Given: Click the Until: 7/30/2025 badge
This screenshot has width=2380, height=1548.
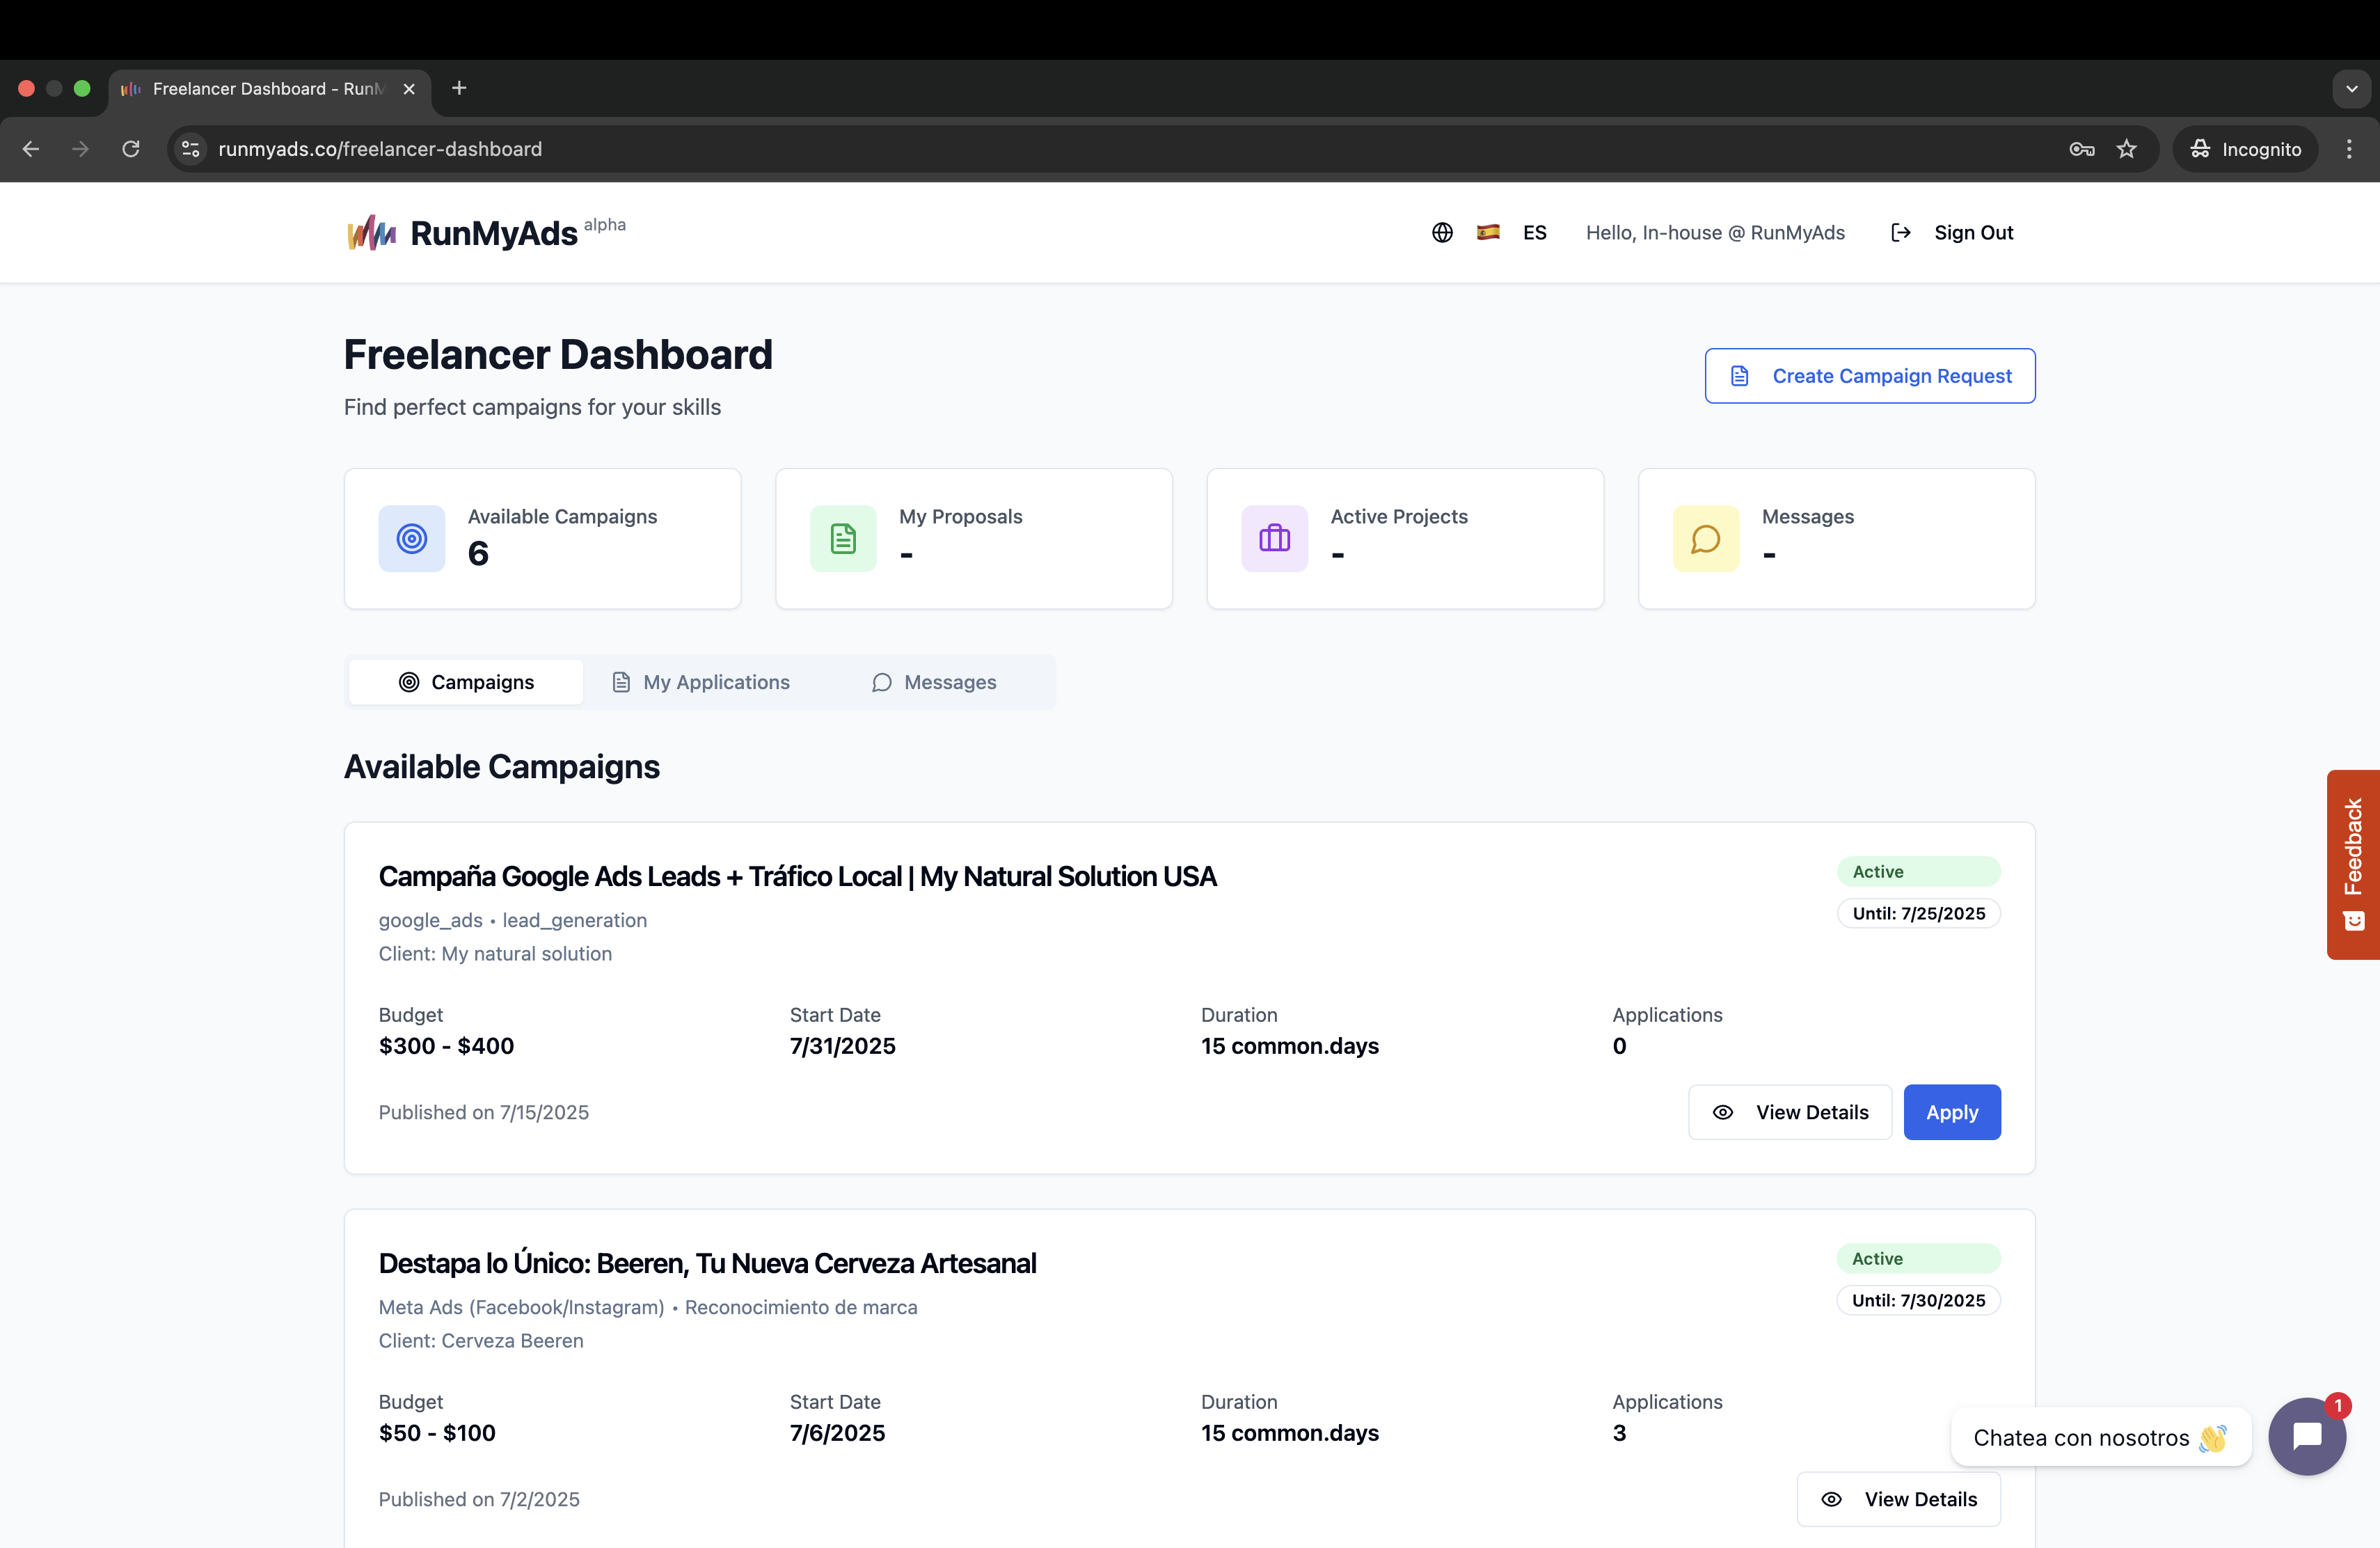Looking at the screenshot, I should 1918,1300.
